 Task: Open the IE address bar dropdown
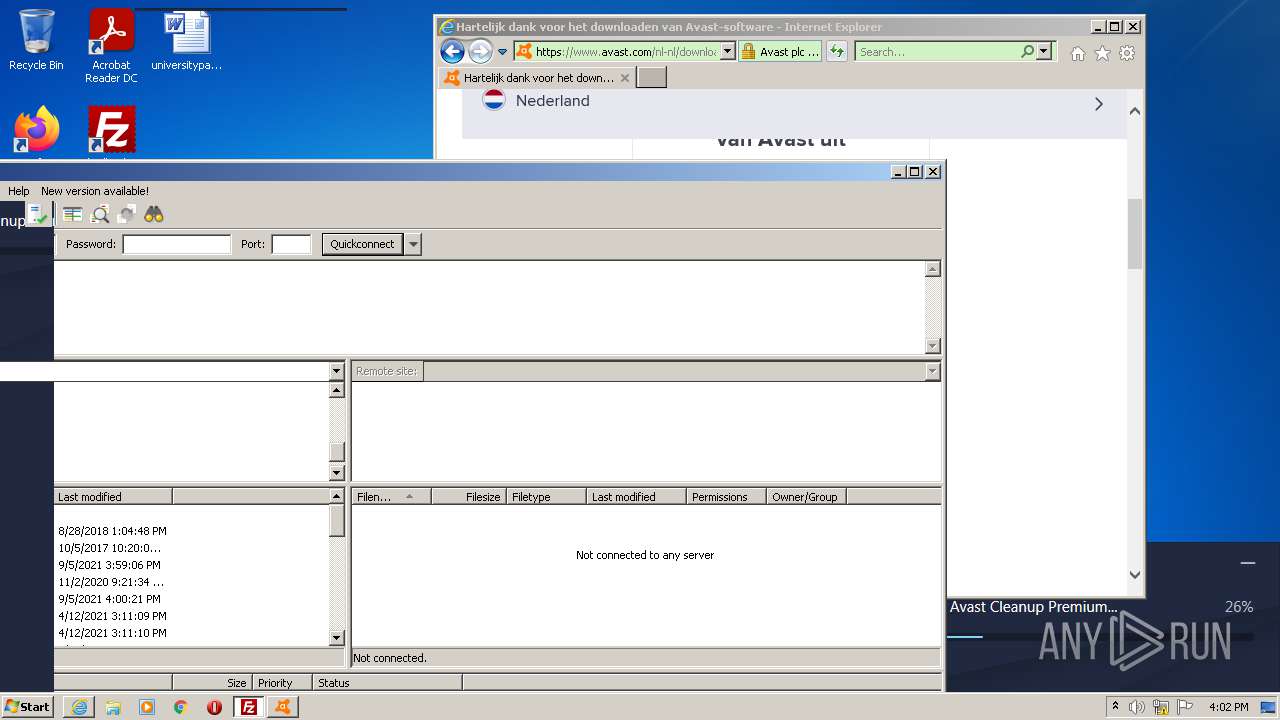pyautogui.click(x=727, y=52)
